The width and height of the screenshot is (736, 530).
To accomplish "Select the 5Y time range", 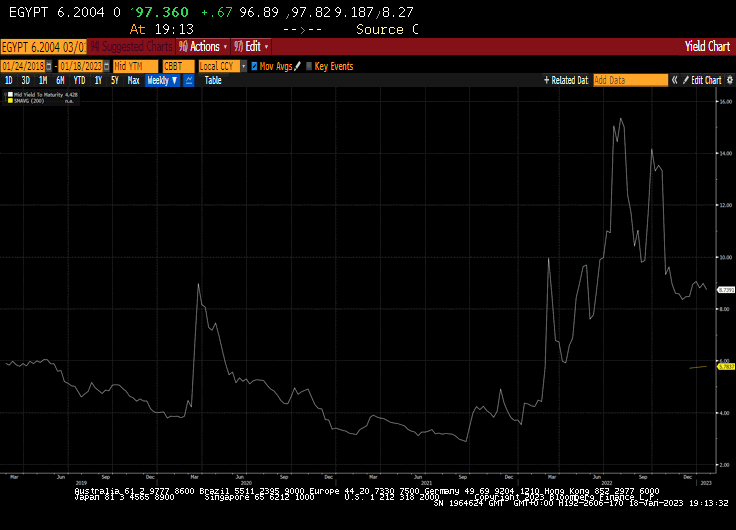I will [x=115, y=80].
